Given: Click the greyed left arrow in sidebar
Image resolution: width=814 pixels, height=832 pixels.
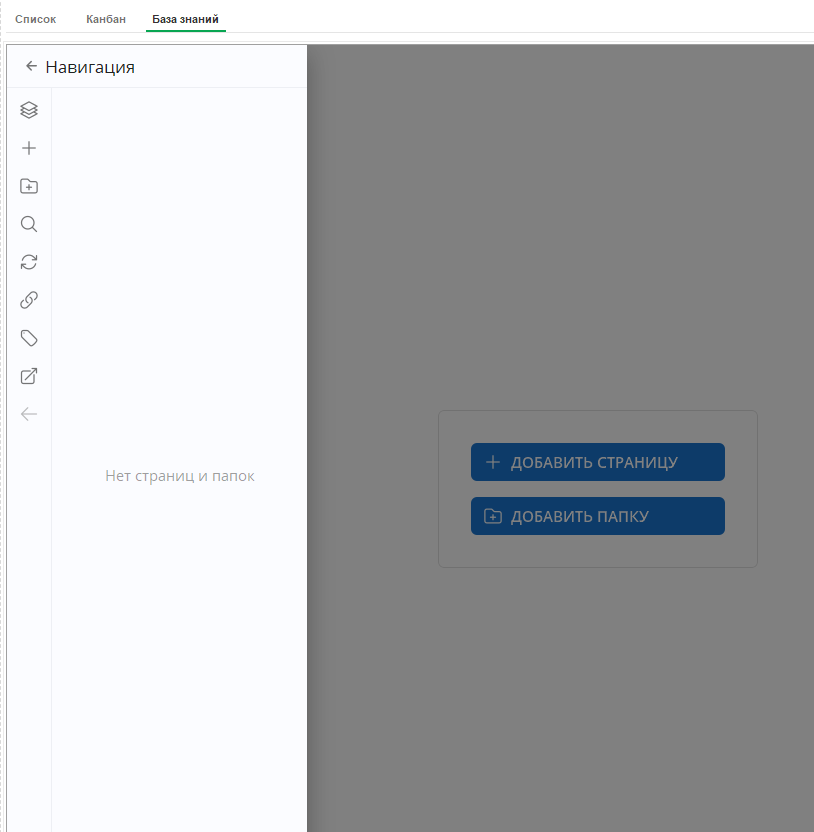Looking at the screenshot, I should click(29, 414).
